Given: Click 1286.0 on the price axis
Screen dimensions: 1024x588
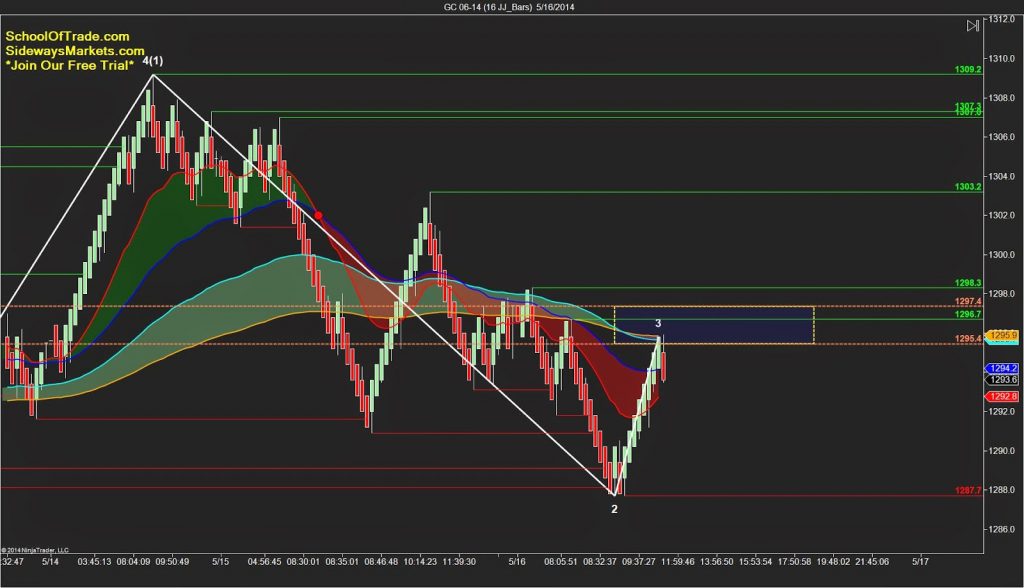Looking at the screenshot, I should [x=1002, y=529].
